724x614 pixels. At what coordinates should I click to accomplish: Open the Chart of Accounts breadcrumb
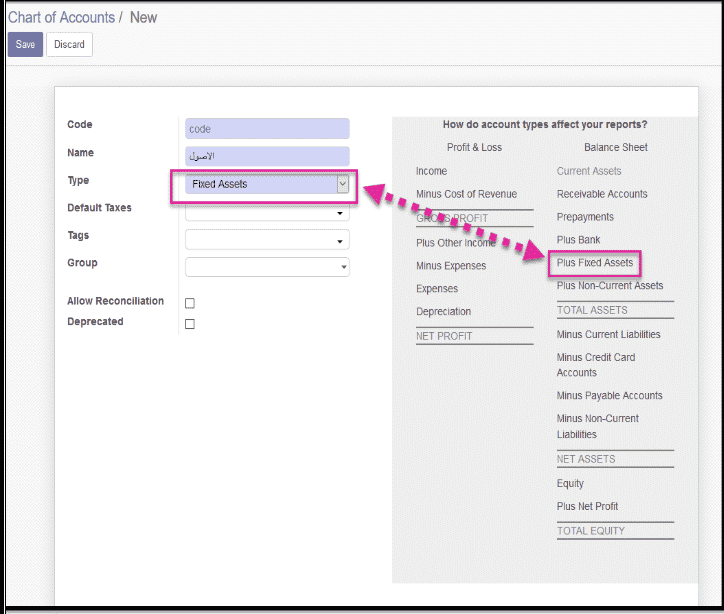(x=61, y=18)
